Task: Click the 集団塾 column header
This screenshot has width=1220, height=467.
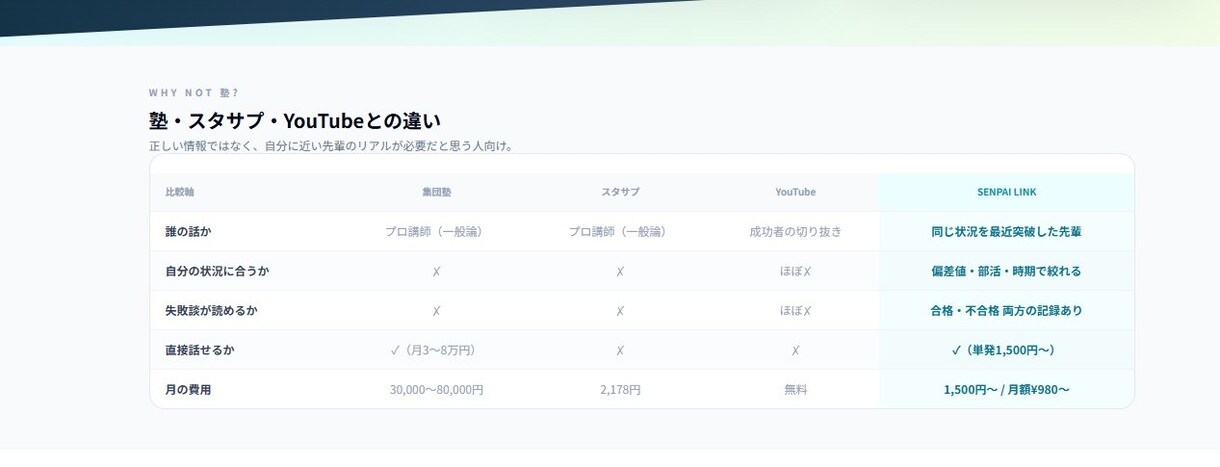Action: [x=436, y=192]
